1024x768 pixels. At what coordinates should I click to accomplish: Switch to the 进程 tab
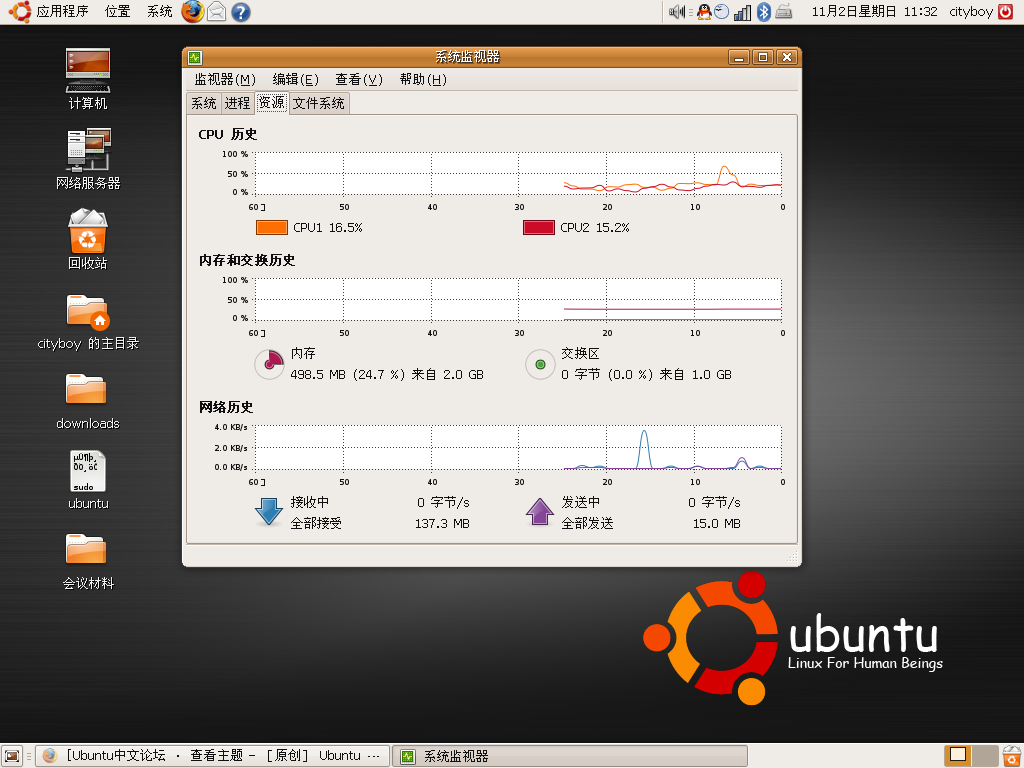click(237, 103)
